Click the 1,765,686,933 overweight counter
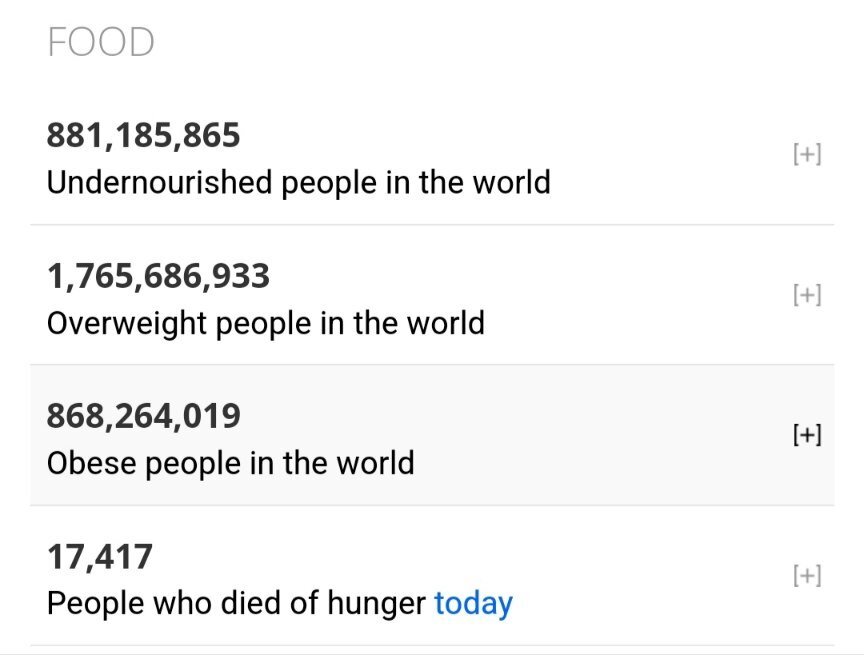864x655 pixels. (x=158, y=275)
